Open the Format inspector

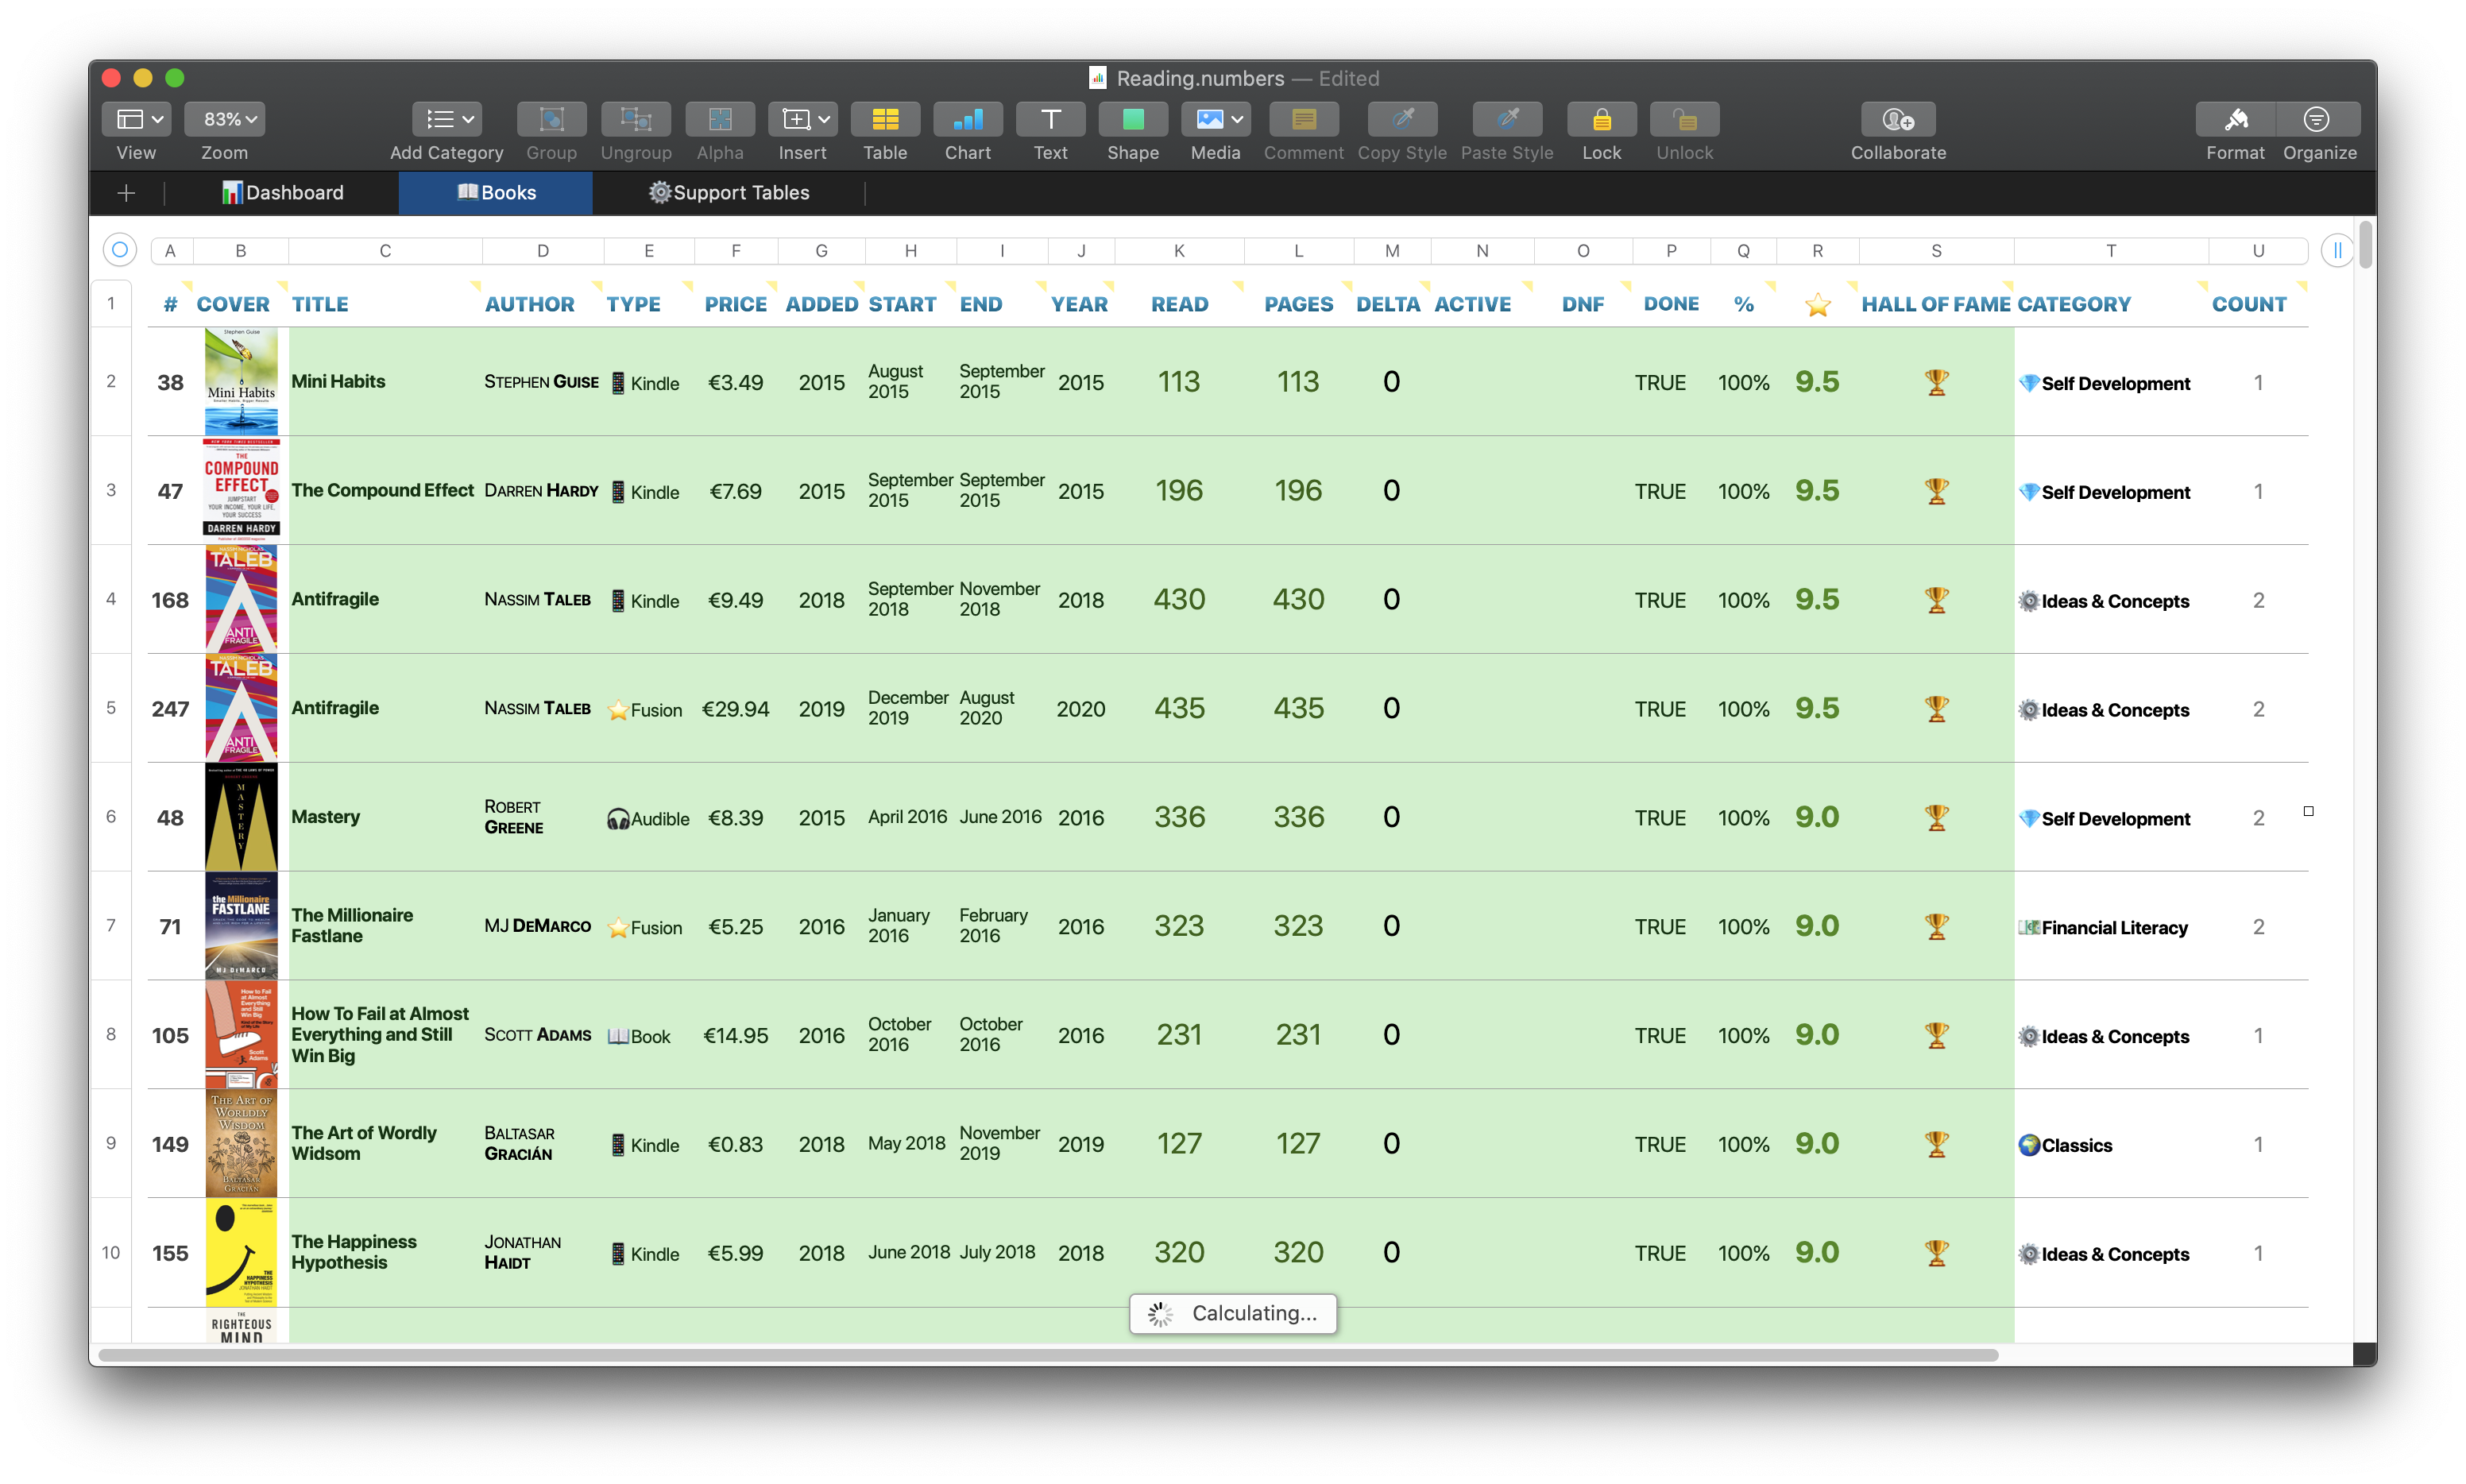pos(2235,120)
